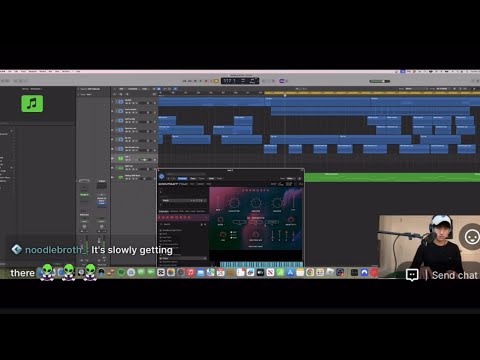Image resolution: width=480 pixels, height=360 pixels.
Task: Click the red record button
Action: tap(206, 81)
